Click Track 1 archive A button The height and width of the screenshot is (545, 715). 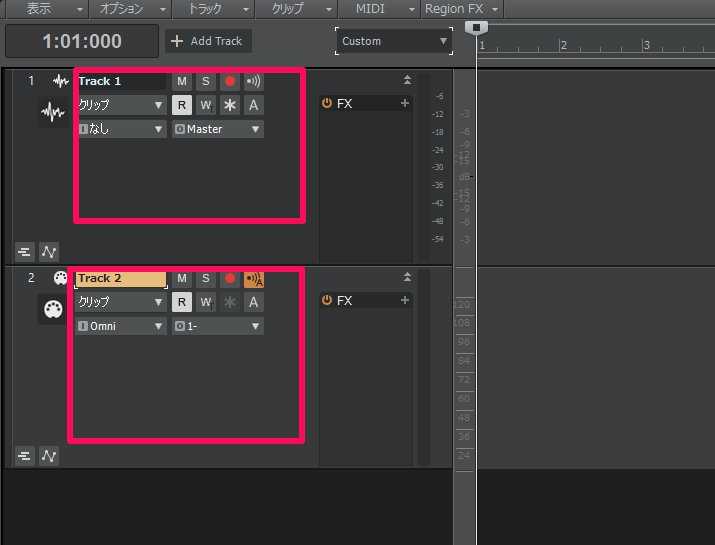[254, 105]
